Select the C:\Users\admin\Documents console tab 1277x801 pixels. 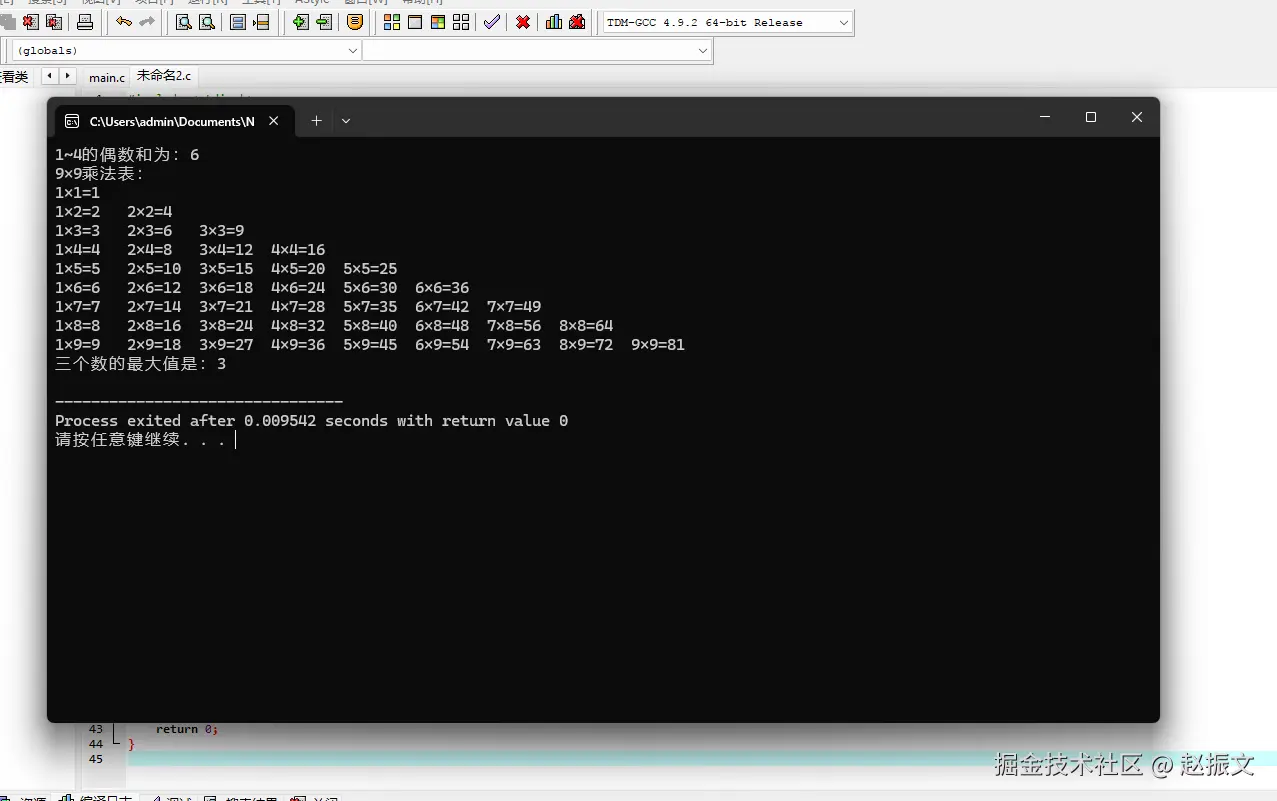tap(172, 121)
